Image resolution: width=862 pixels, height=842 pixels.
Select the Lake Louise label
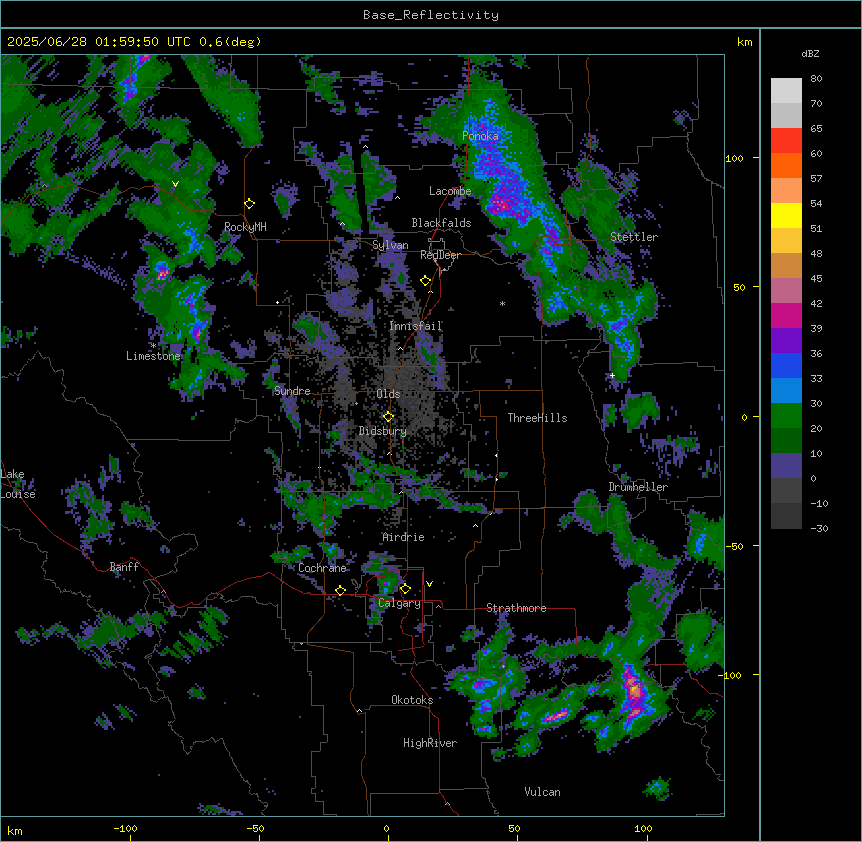tap(18, 484)
